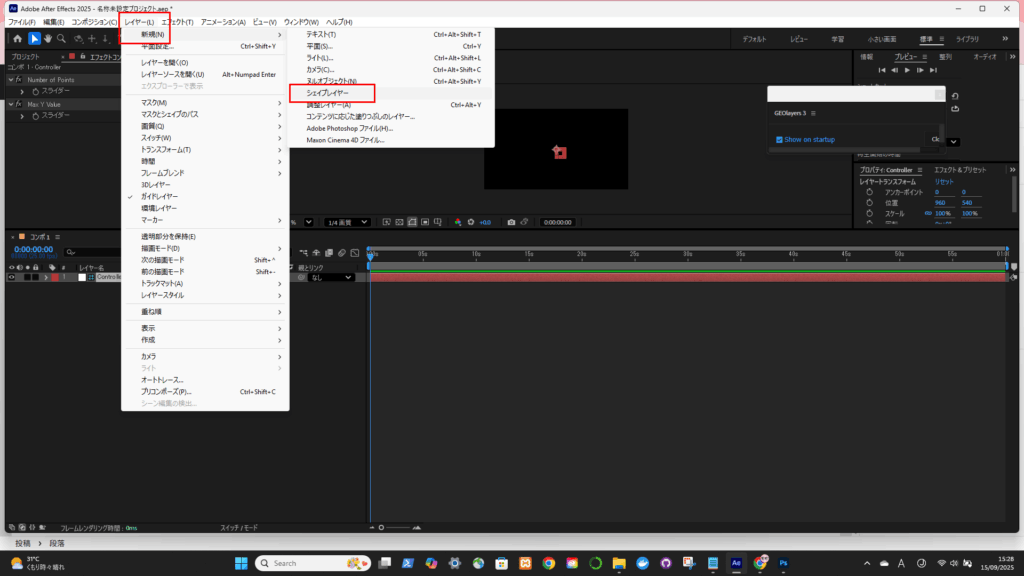Viewport: 1024px width, 576px height.
Task: Click the position stopwatch in Properties panel
Action: pyautogui.click(x=869, y=203)
